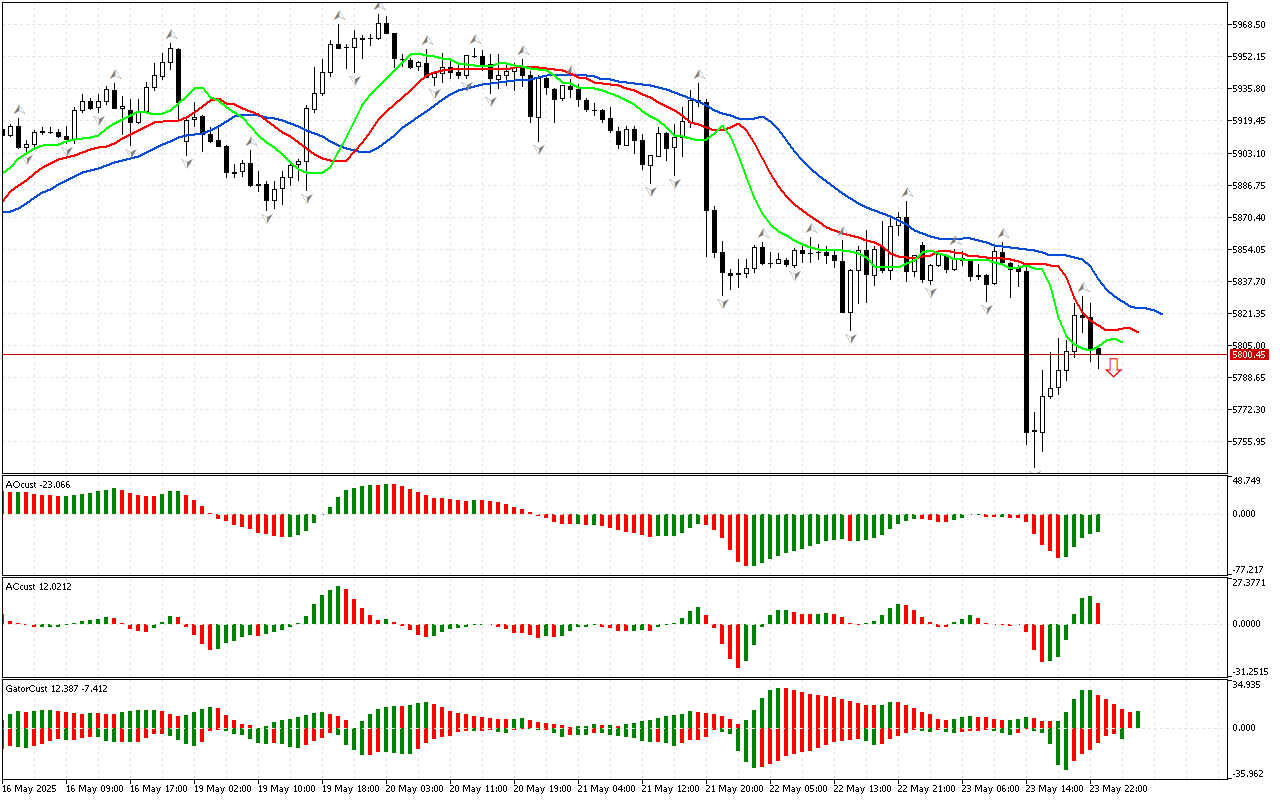Click the AOcust indicator label

coord(38,485)
